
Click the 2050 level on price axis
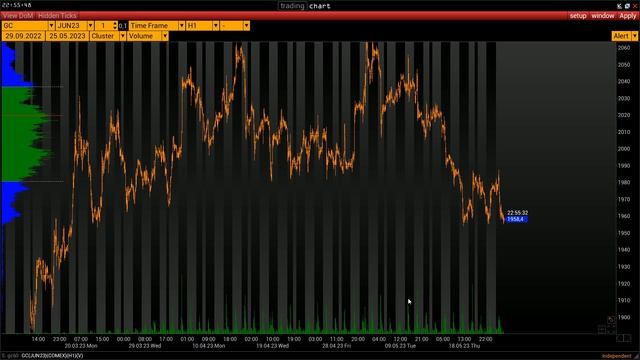coord(624,64)
